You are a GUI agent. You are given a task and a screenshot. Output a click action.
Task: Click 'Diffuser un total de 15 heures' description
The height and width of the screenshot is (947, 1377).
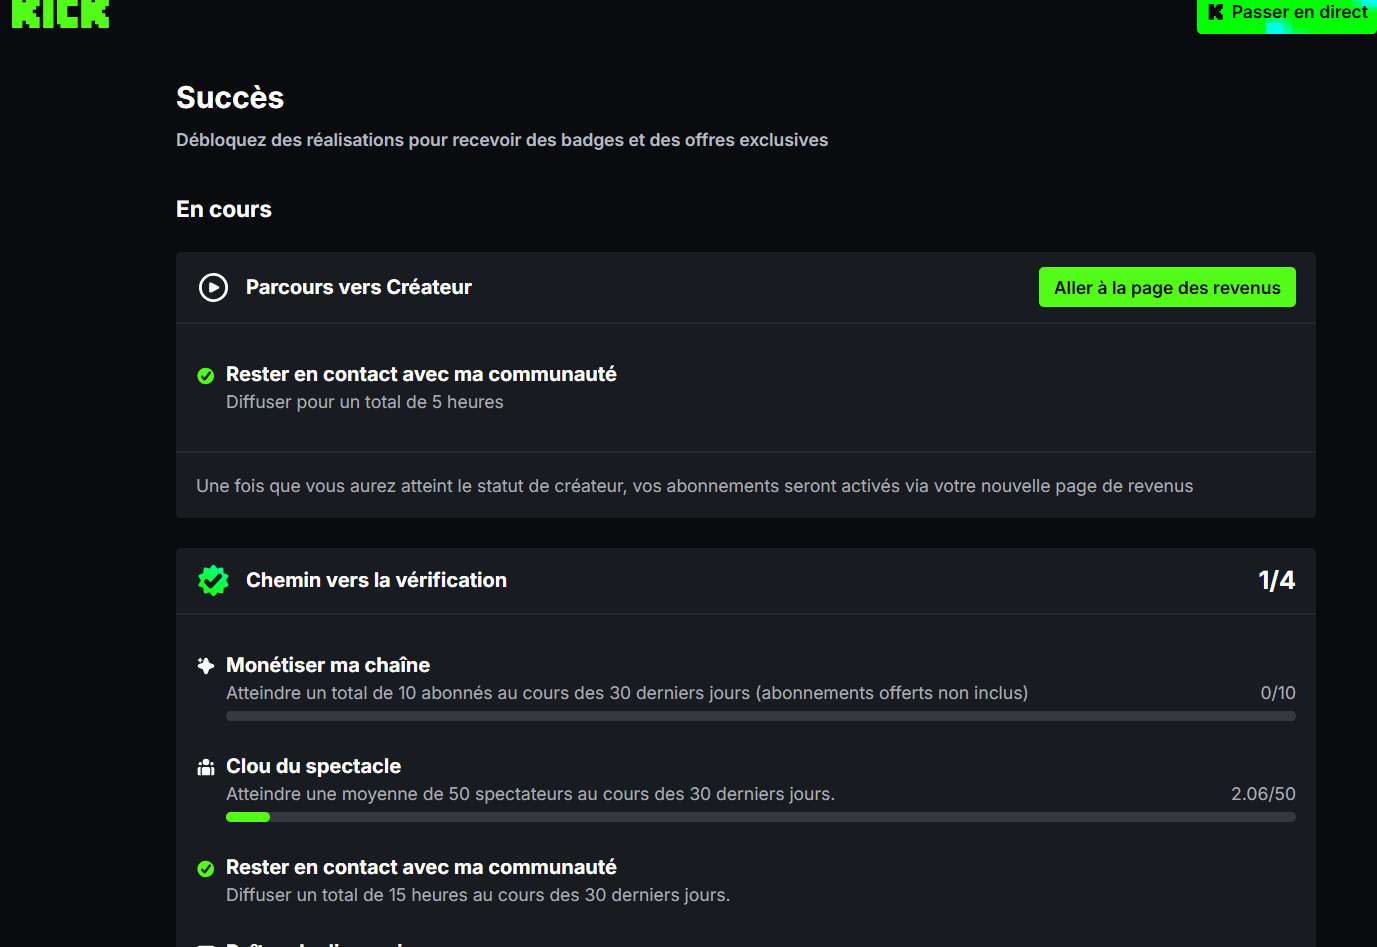pos(478,895)
